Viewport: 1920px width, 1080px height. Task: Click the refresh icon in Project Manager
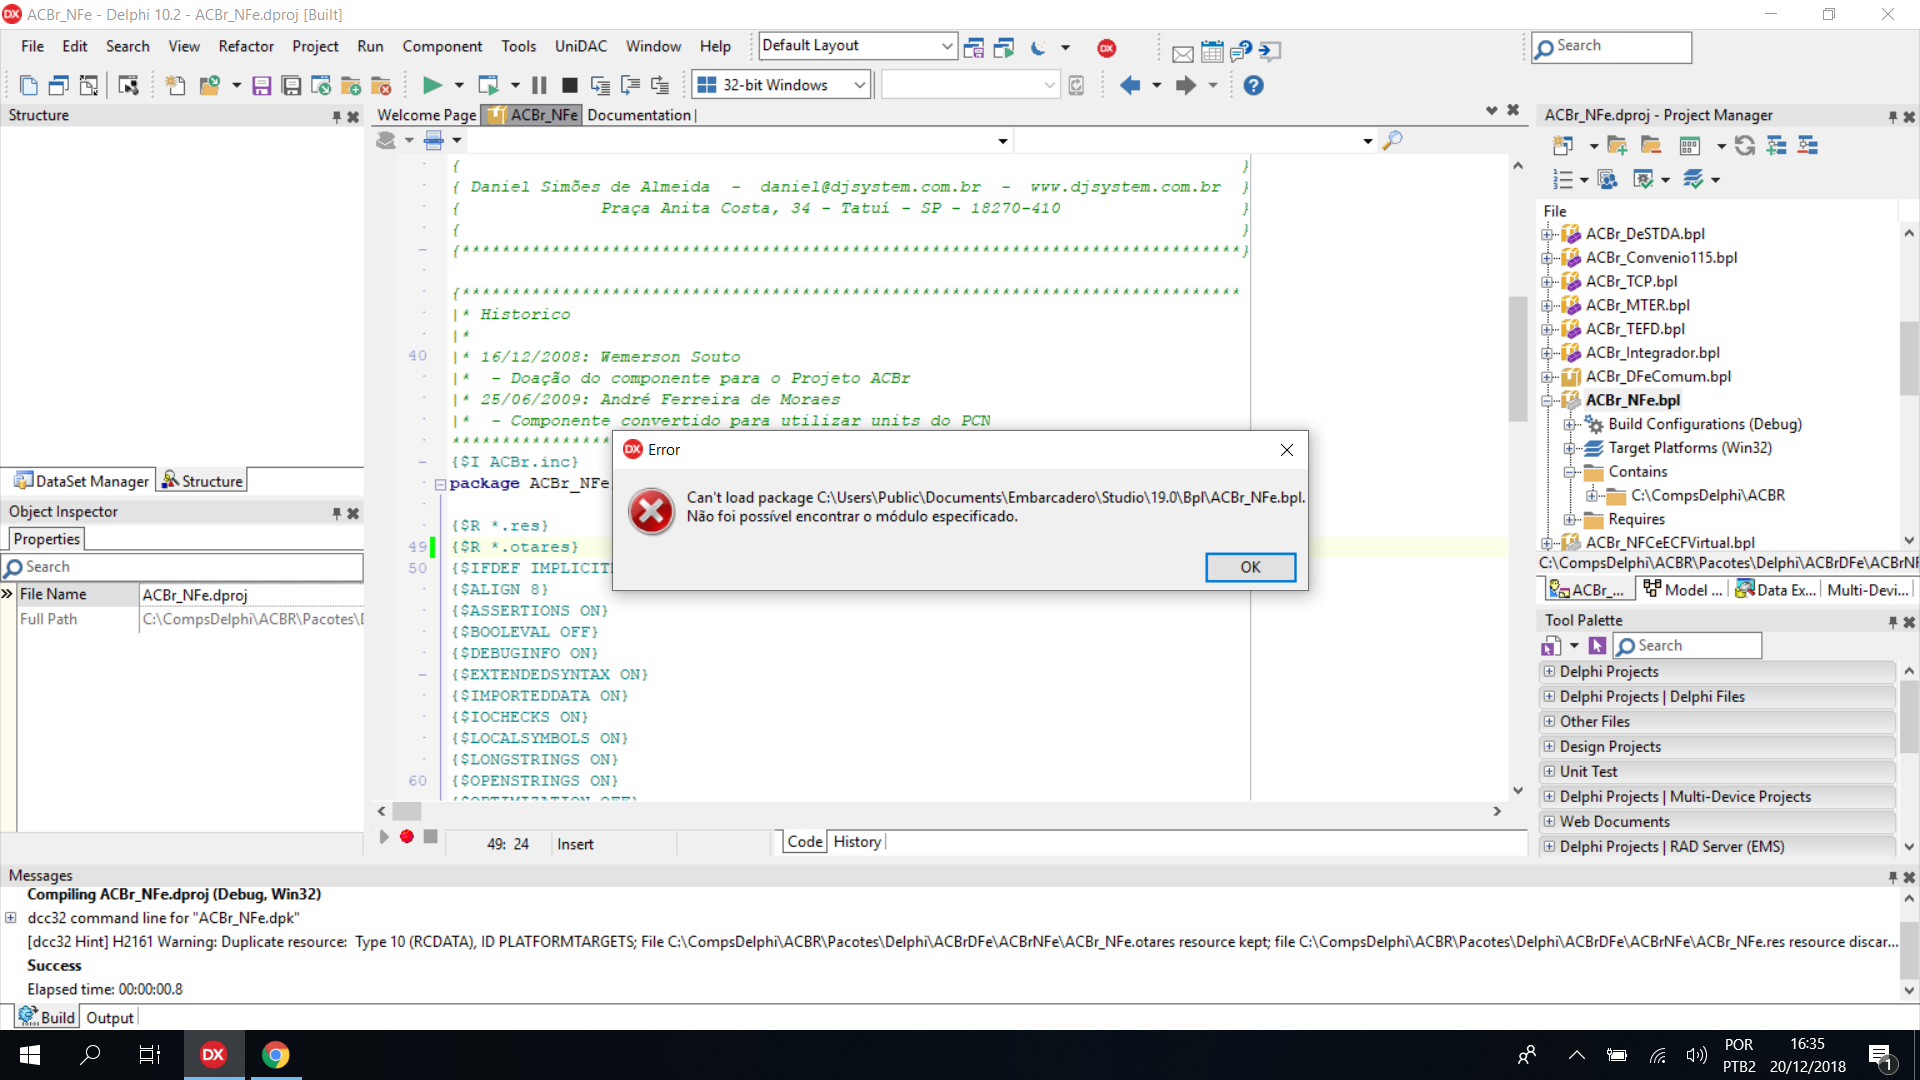pos(1745,146)
